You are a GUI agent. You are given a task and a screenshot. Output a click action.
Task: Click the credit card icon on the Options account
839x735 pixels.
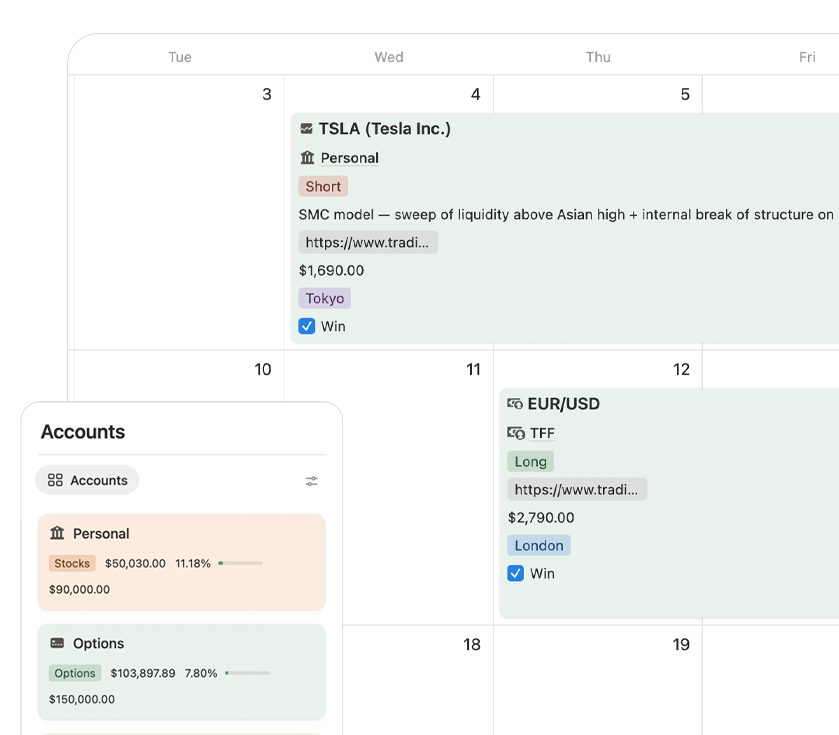tap(56, 643)
